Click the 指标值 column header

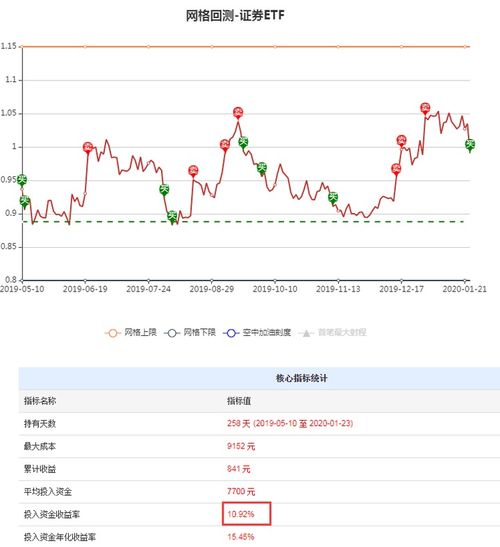(239, 401)
